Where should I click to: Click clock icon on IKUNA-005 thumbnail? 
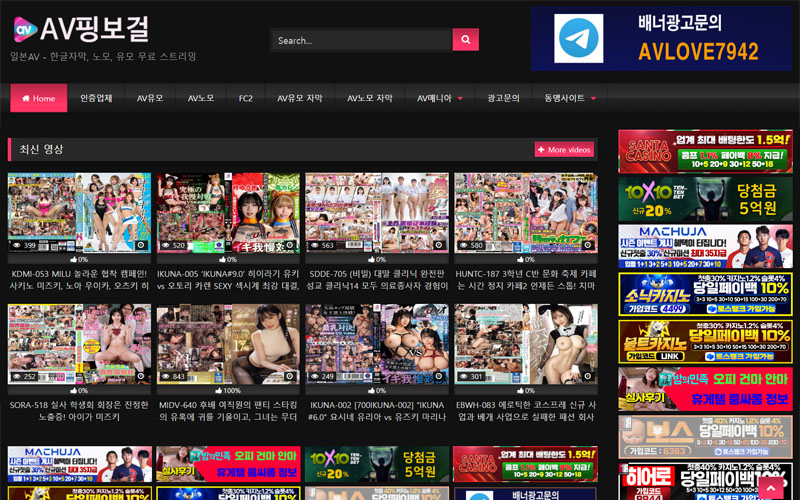pos(290,245)
